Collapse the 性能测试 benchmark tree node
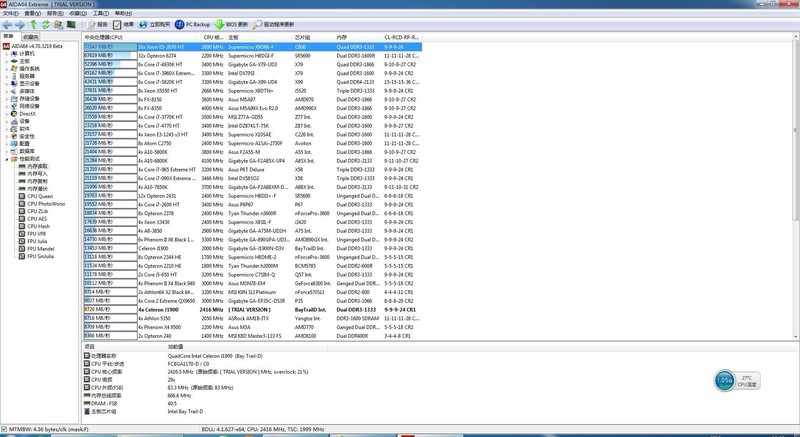This screenshot has width=800, height=437. click(7, 159)
